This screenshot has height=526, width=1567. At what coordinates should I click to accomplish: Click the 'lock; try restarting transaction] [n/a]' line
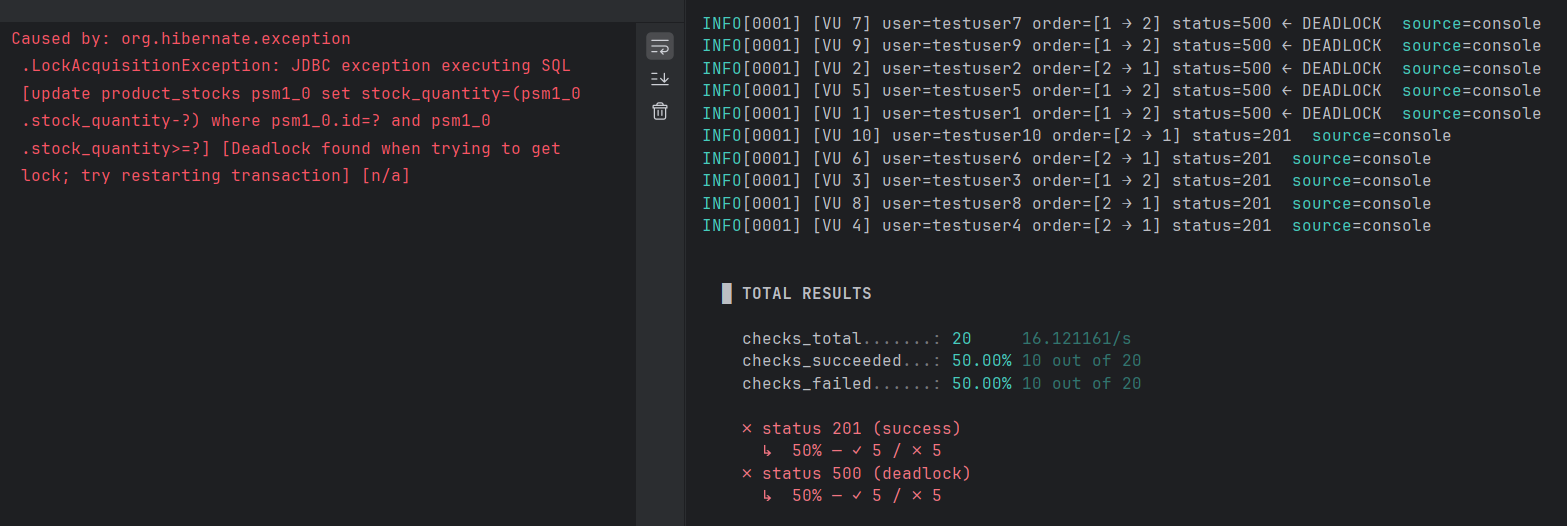pyautogui.click(x=216, y=176)
